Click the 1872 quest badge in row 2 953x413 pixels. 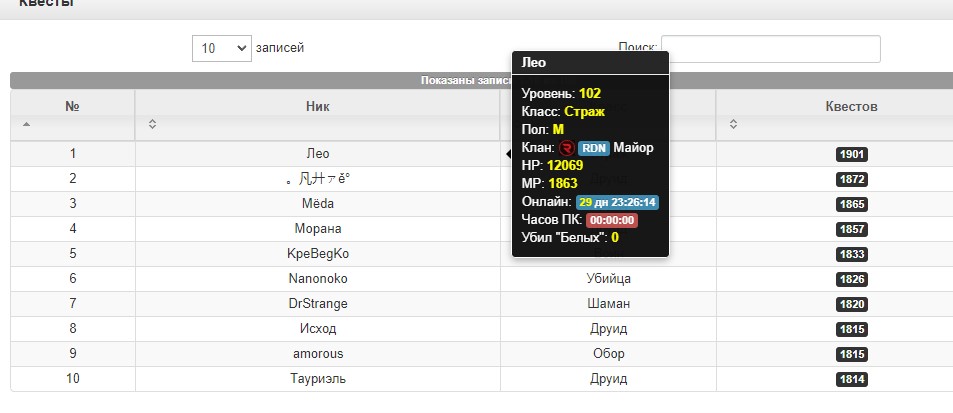coord(851,179)
